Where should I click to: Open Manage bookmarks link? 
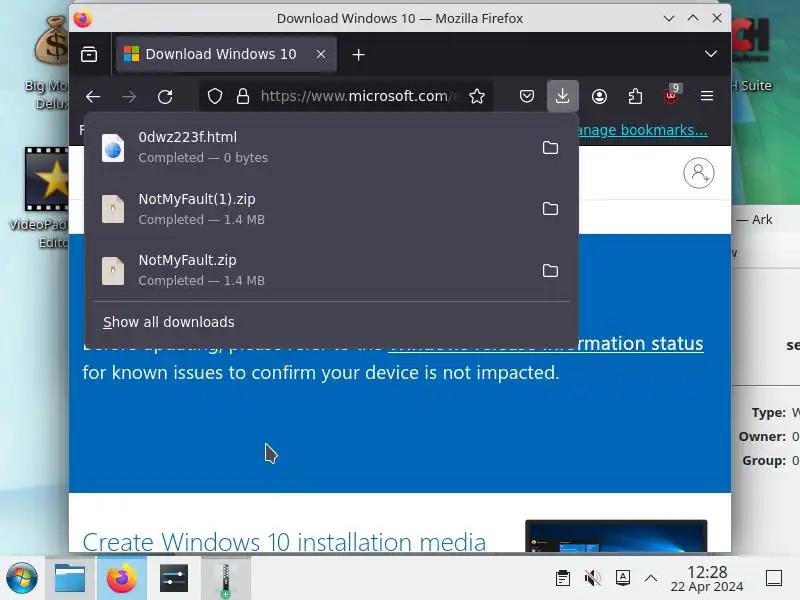643,130
